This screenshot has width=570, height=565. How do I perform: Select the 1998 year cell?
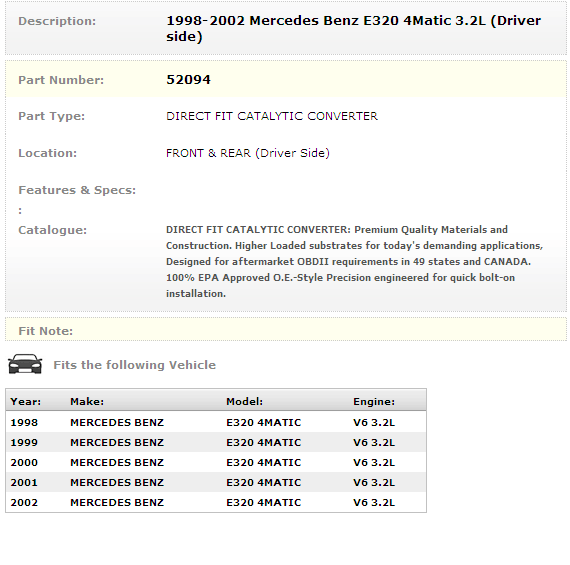[24, 422]
